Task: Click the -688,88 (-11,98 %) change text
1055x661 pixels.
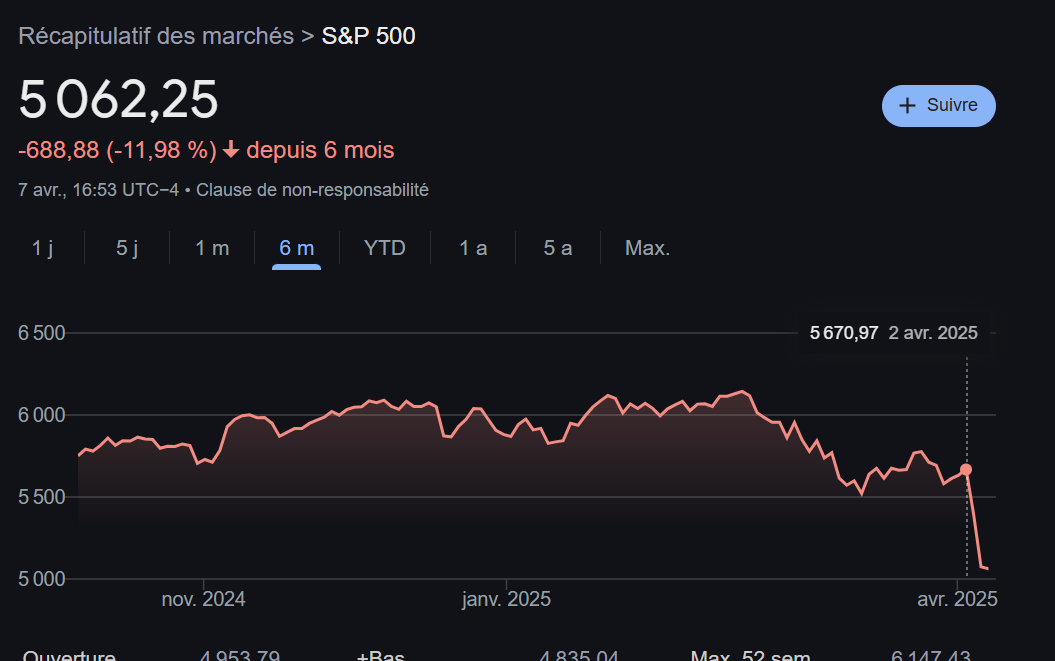Action: coord(118,149)
